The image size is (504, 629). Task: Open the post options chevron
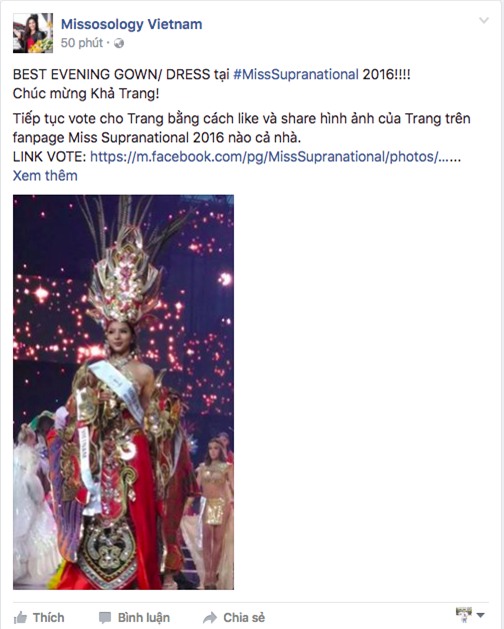484,20
